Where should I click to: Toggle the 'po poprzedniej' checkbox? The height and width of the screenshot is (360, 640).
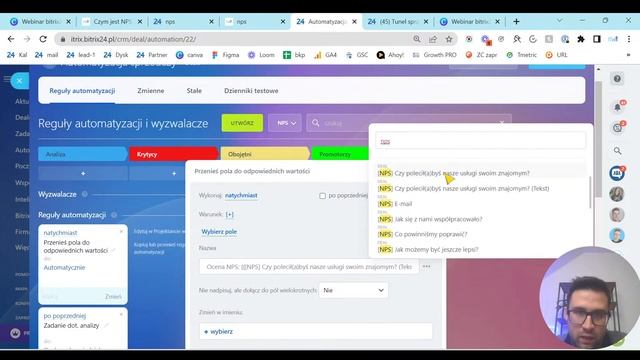click(x=322, y=196)
